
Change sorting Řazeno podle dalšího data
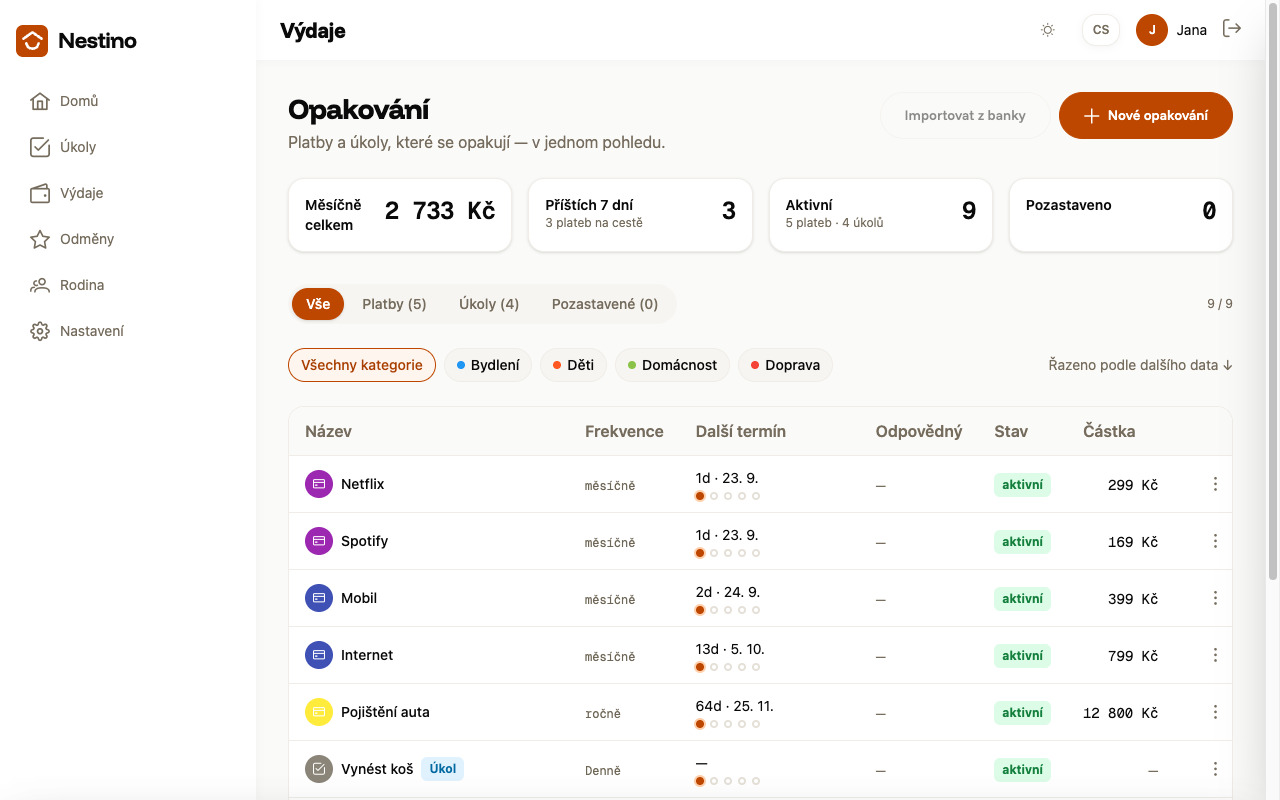pos(1140,365)
